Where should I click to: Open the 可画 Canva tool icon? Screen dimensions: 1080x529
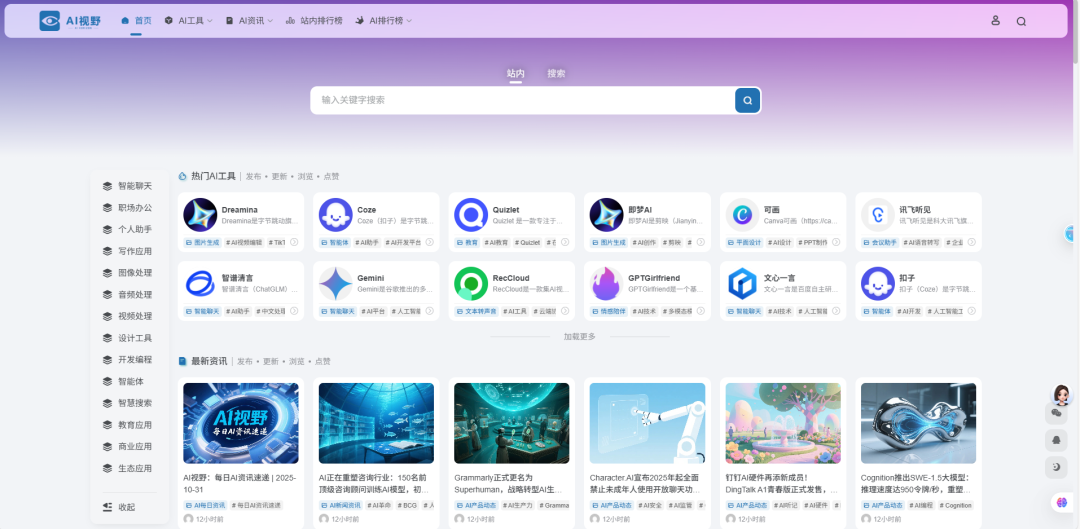pyautogui.click(x=742, y=215)
